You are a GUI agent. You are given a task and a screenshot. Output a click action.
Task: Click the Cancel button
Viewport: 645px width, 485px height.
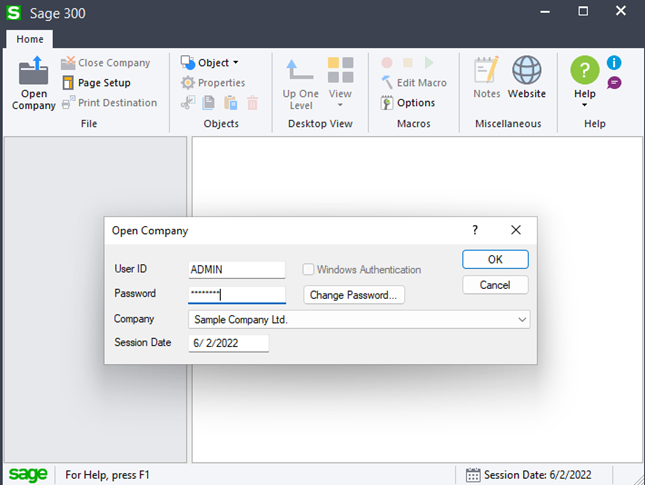pos(495,285)
